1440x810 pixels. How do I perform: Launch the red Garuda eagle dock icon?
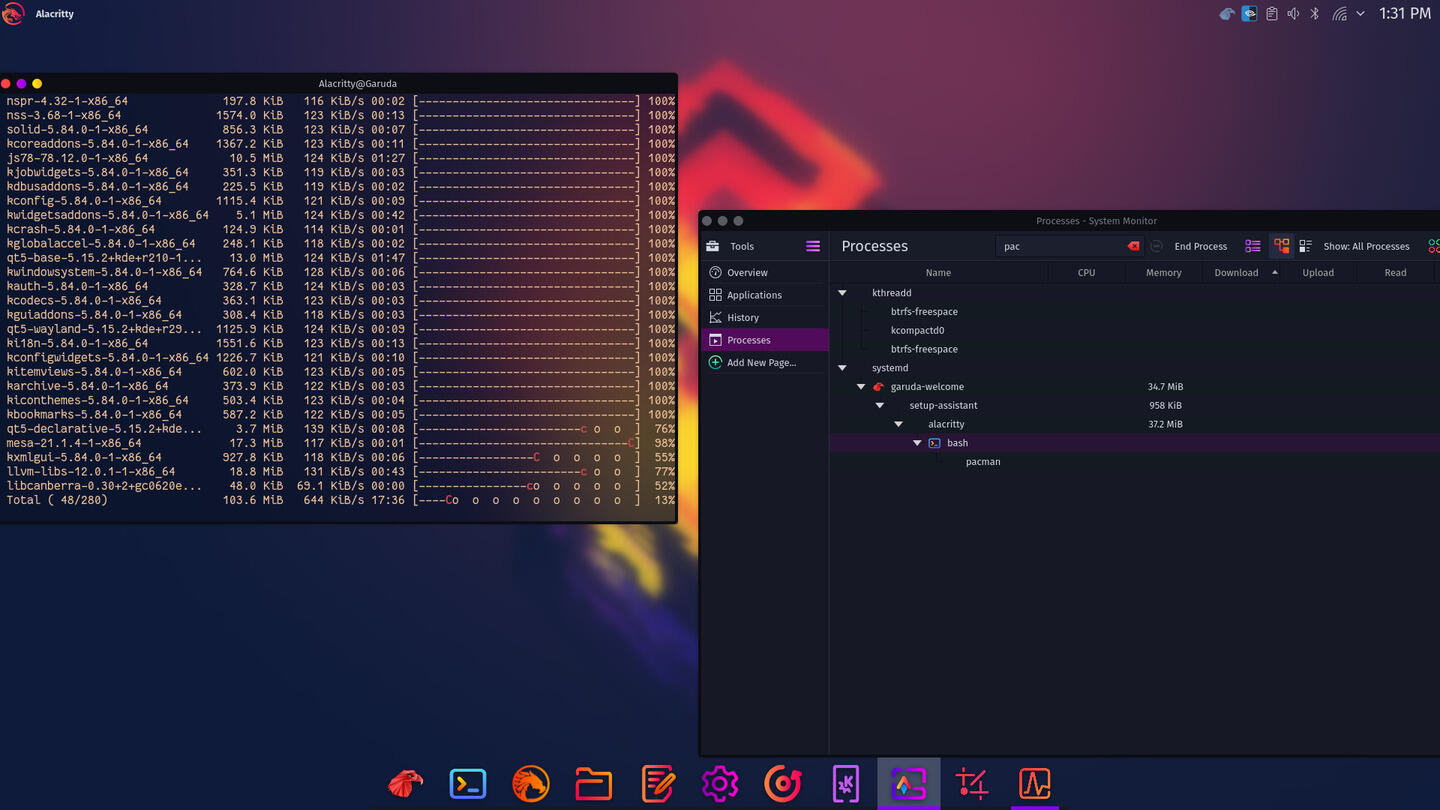point(405,783)
